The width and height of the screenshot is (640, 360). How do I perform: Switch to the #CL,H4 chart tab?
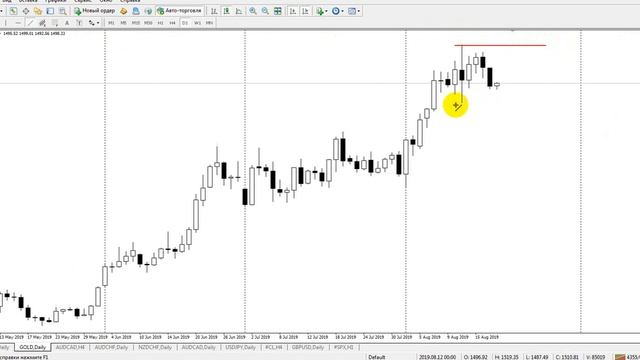click(273, 347)
